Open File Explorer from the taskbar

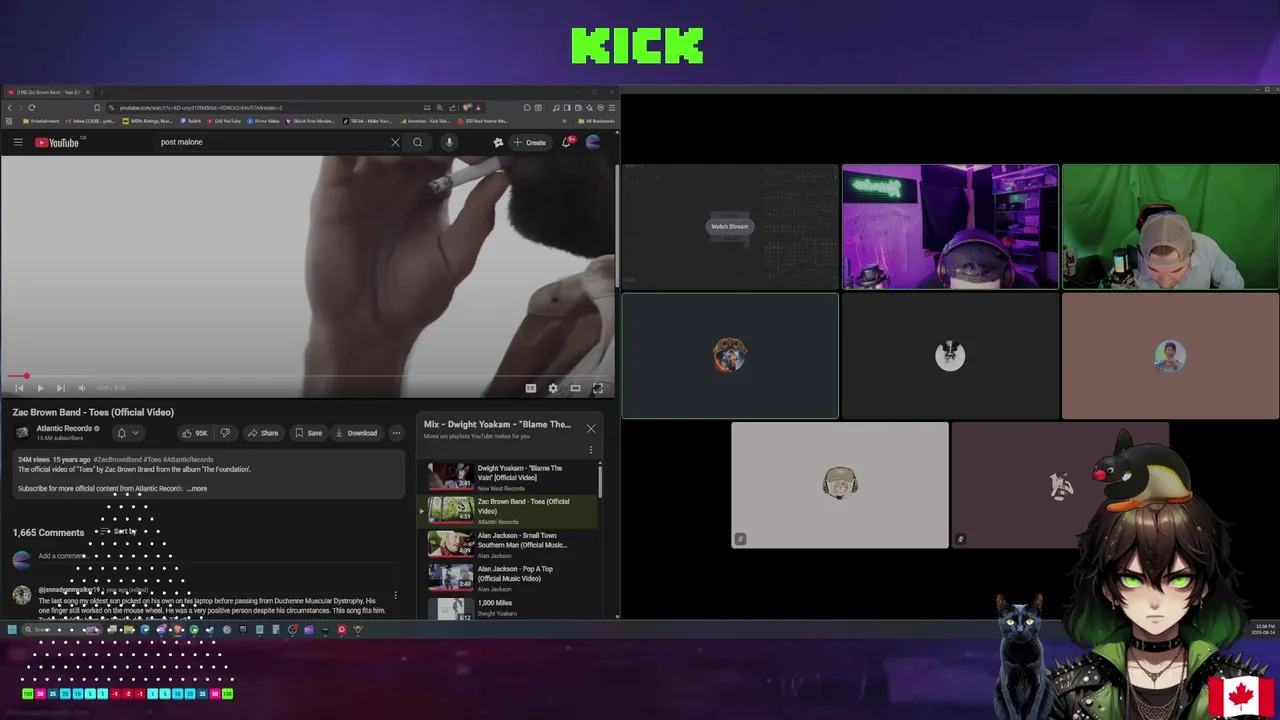click(x=128, y=630)
